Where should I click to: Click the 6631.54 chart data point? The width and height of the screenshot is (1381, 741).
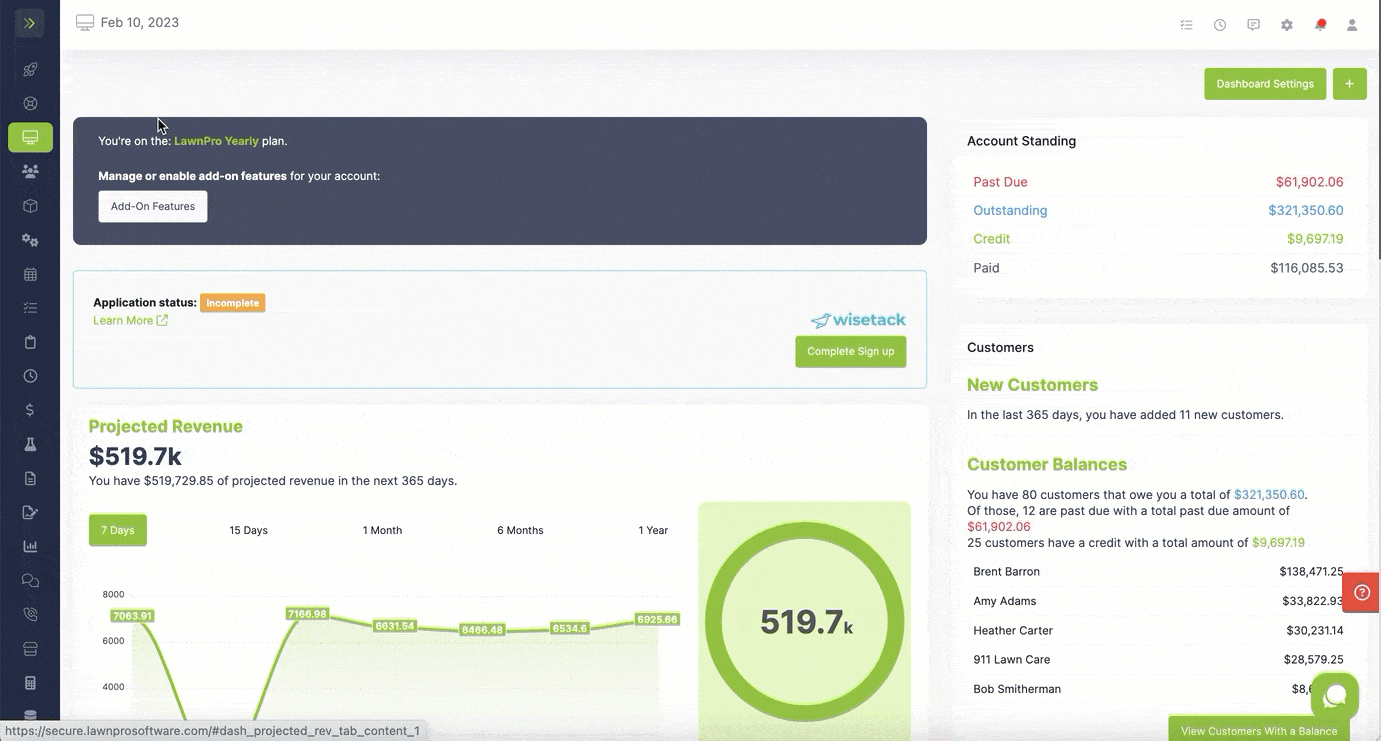click(394, 626)
